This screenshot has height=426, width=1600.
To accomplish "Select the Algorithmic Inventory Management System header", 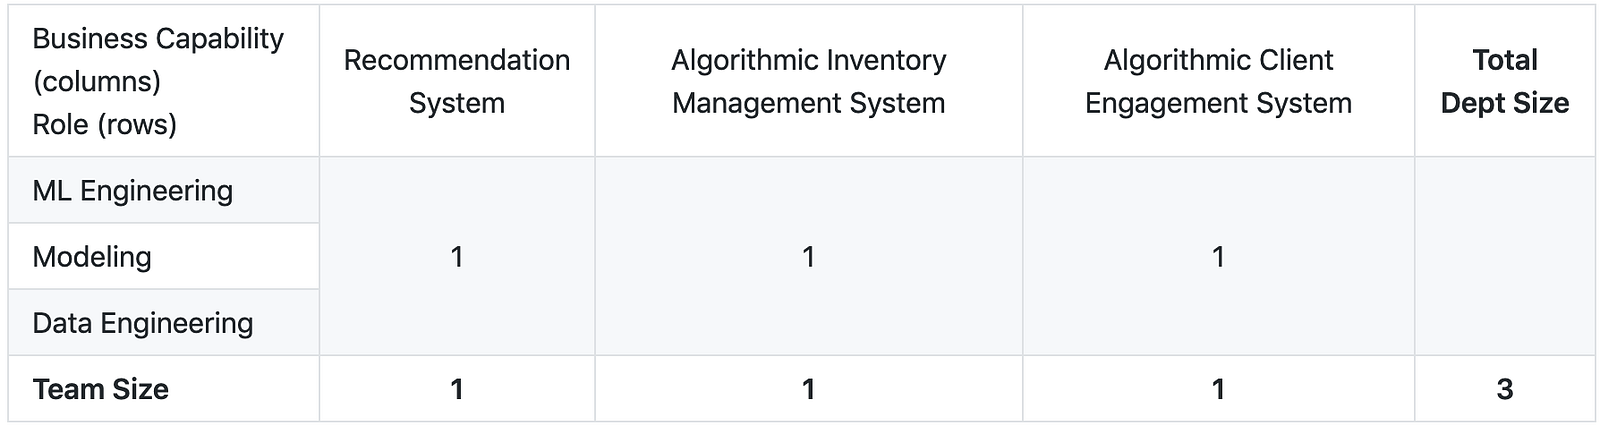I will (808, 81).
